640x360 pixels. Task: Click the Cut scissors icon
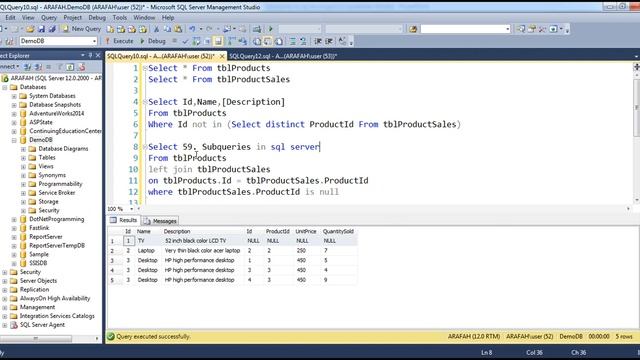coord(156,29)
